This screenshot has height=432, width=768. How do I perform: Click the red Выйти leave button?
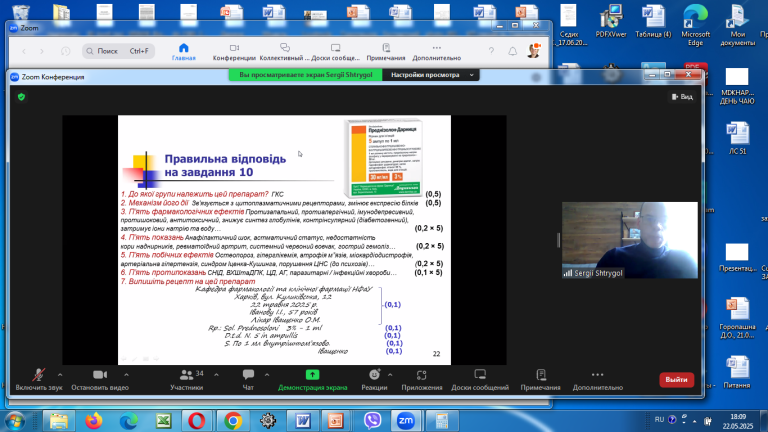pos(676,380)
